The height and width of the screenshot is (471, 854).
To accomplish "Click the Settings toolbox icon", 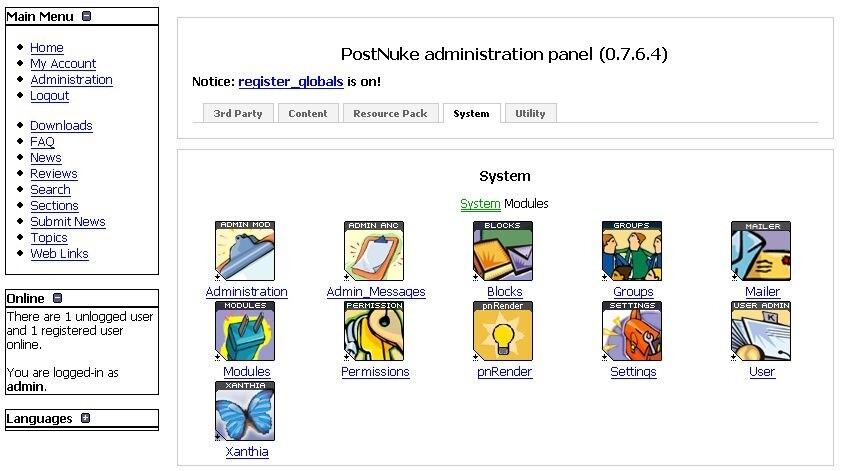I will [632, 331].
